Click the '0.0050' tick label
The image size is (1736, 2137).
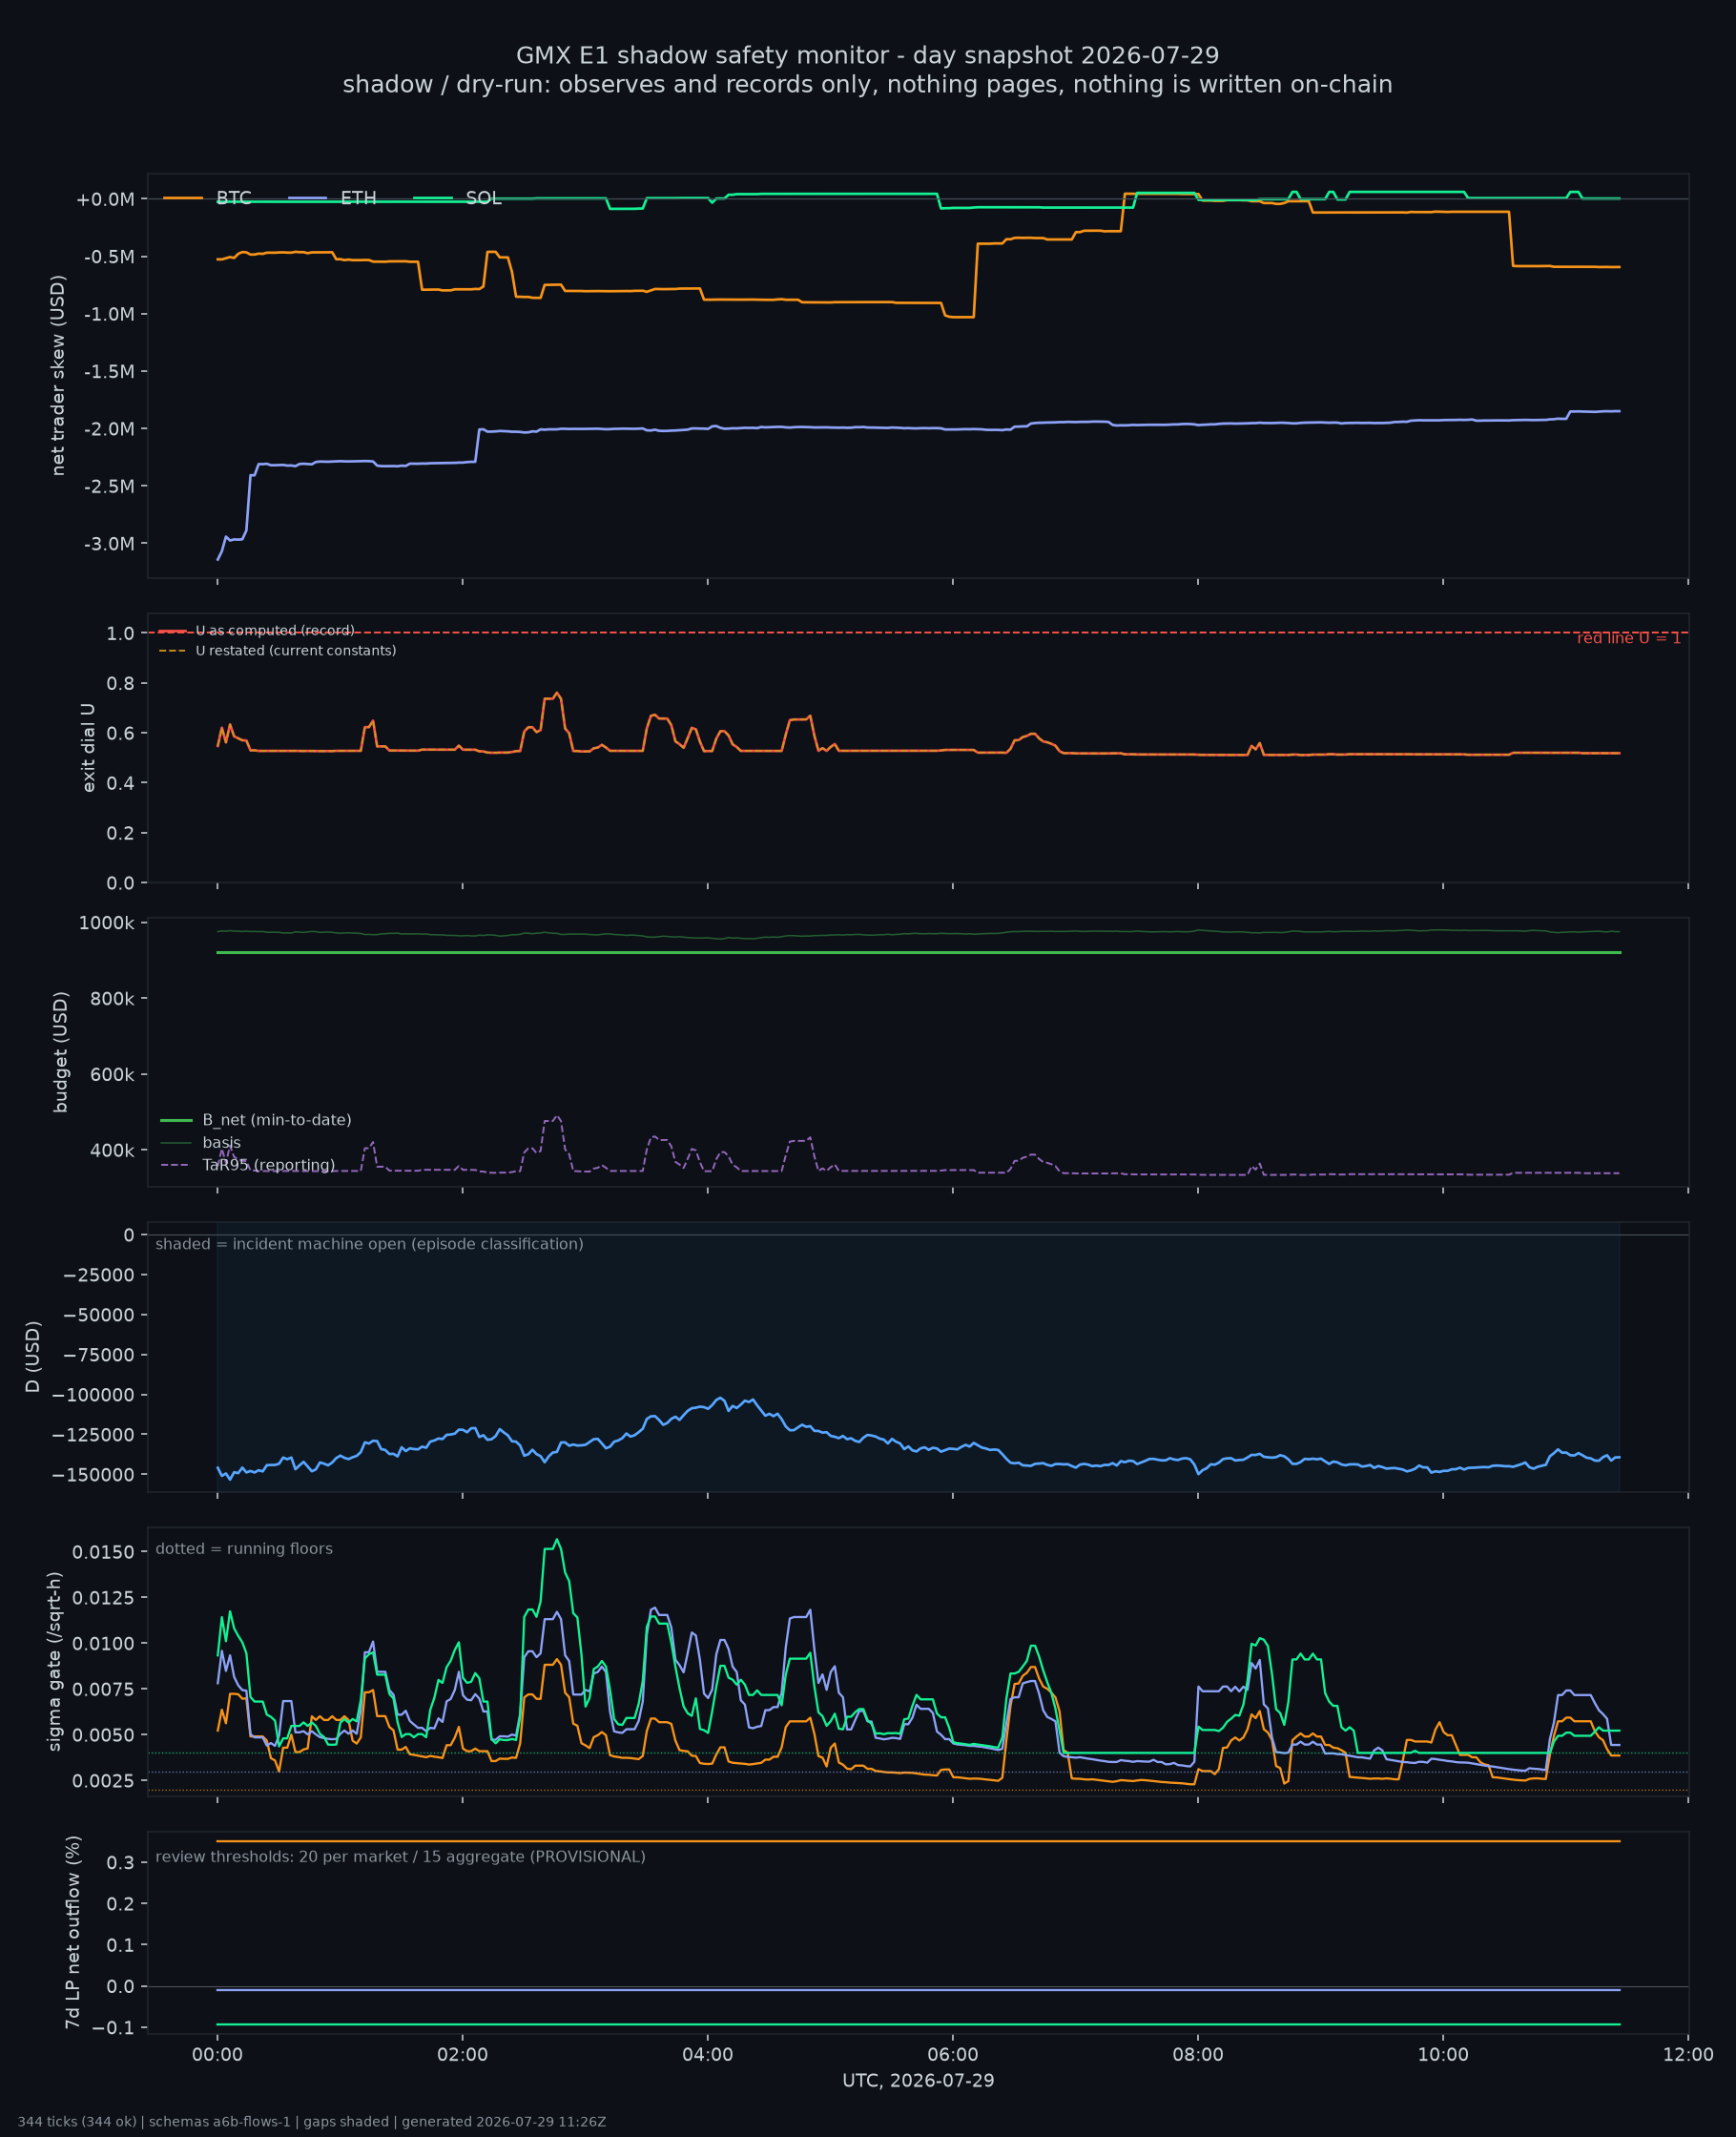tap(103, 1735)
